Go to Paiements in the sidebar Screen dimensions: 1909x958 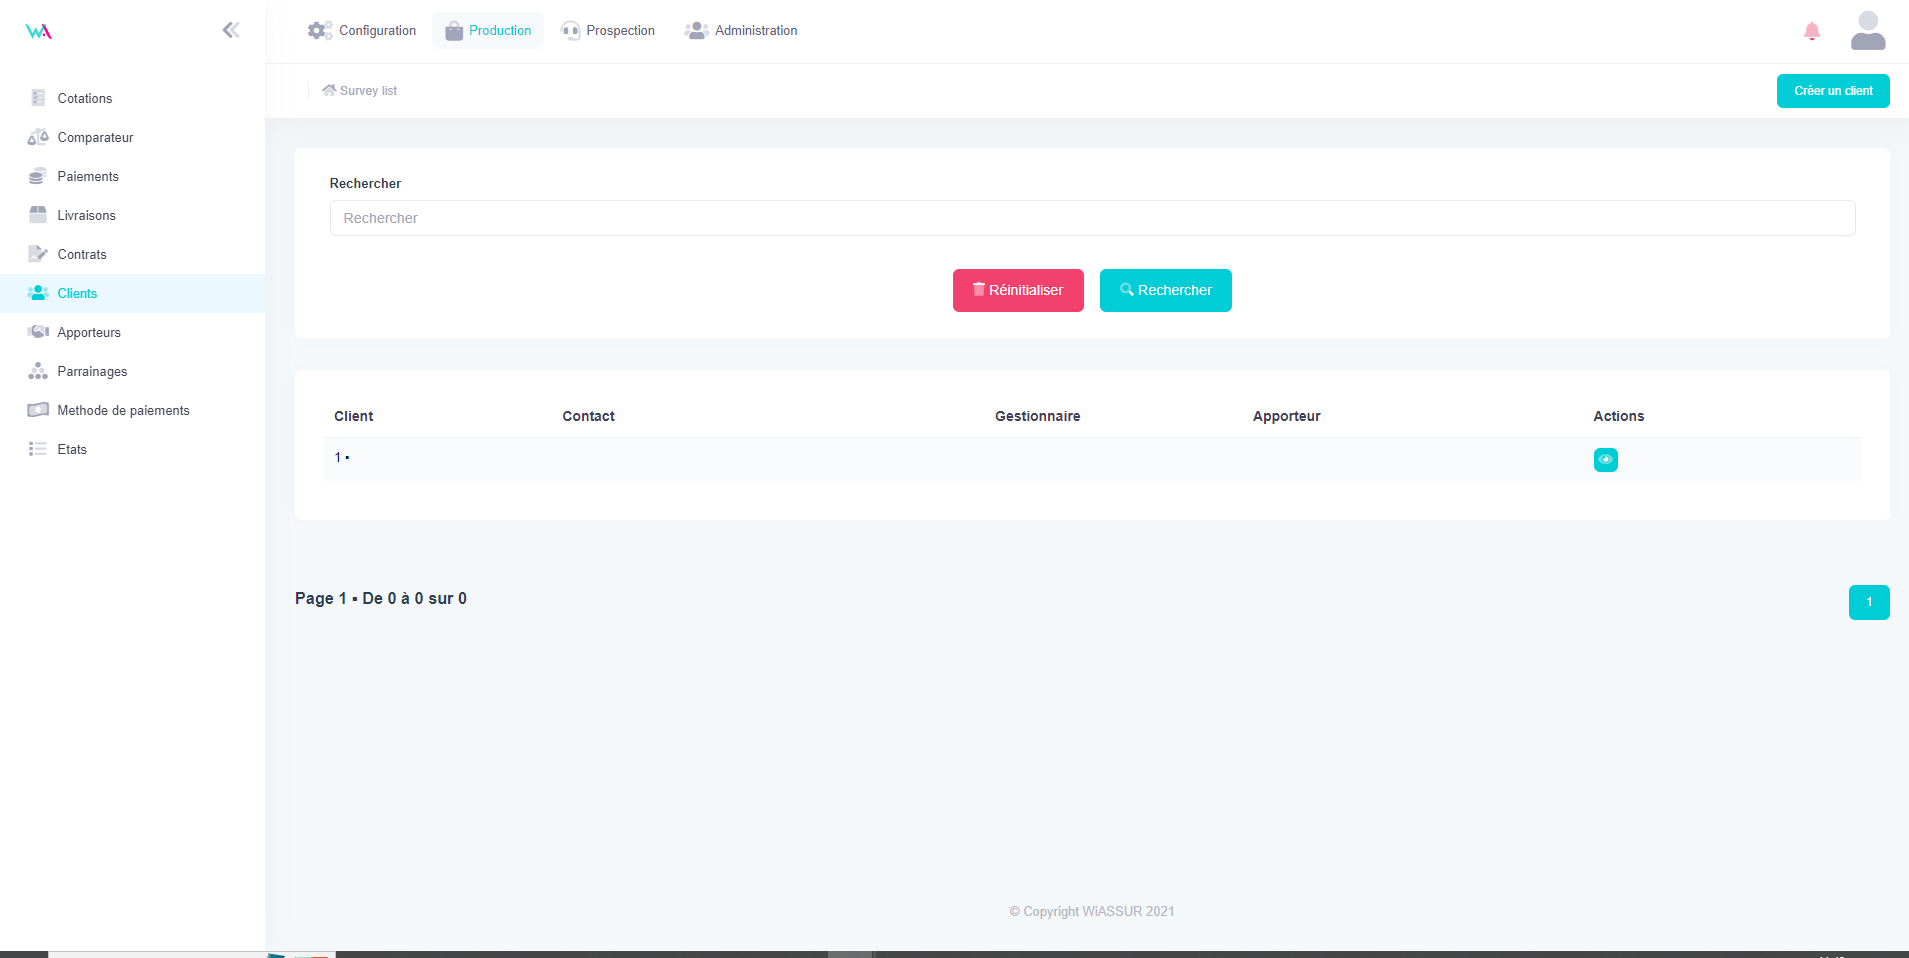point(88,176)
